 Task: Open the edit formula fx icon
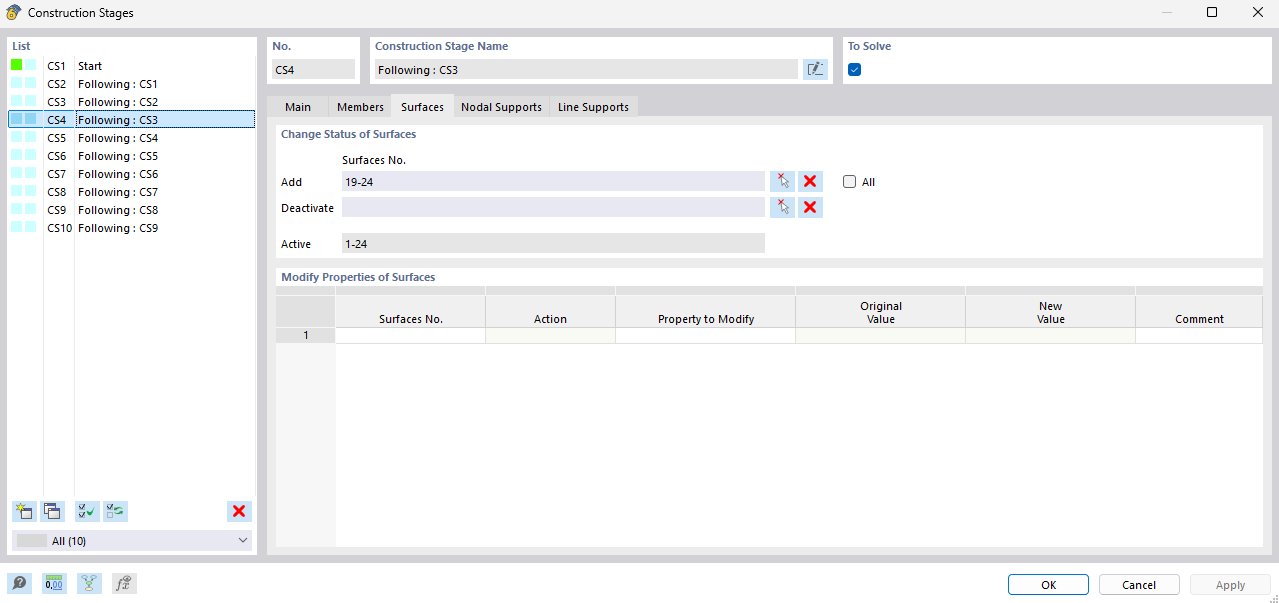(123, 582)
